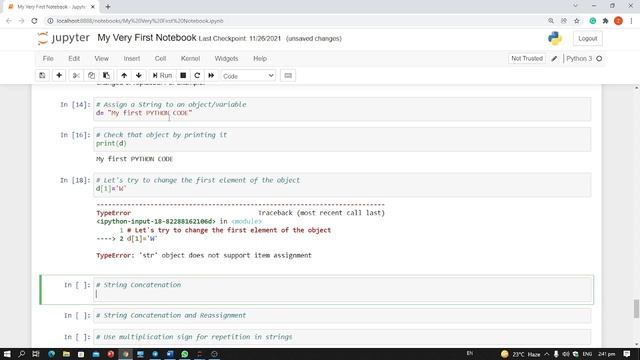Image resolution: width=640 pixels, height=360 pixels.
Task: Reload the browser page
Action: click(34, 21)
